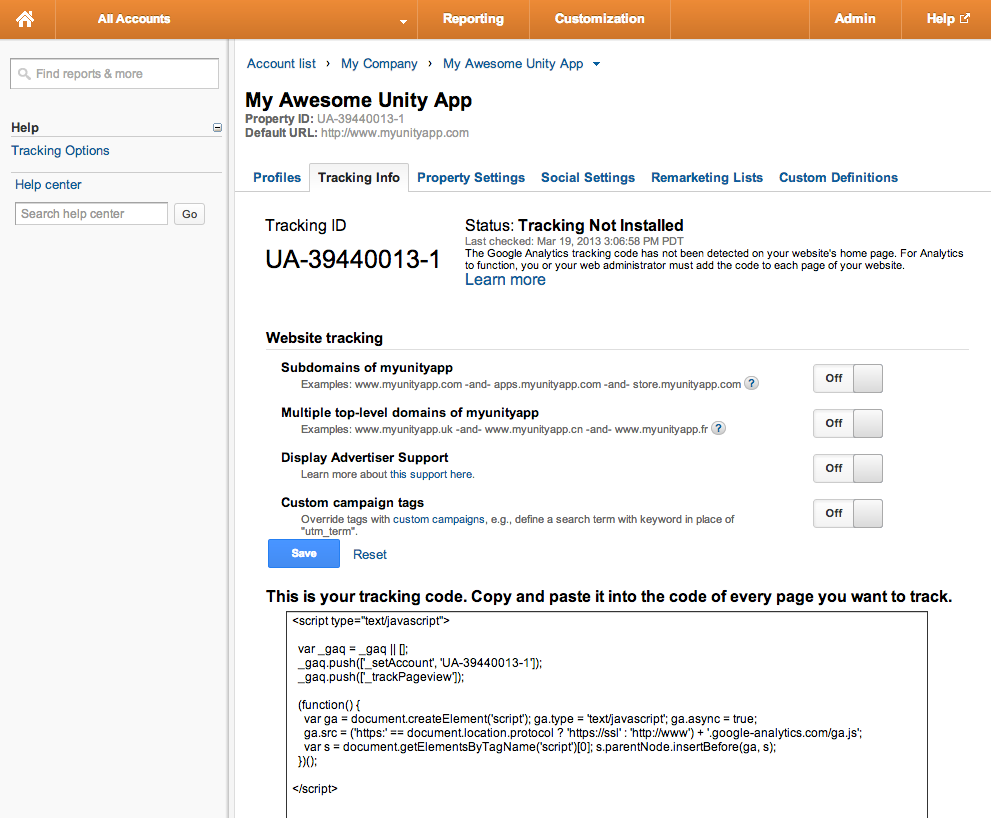The image size is (991, 818).
Task: Switch to the Social Settings tab
Action: [588, 178]
